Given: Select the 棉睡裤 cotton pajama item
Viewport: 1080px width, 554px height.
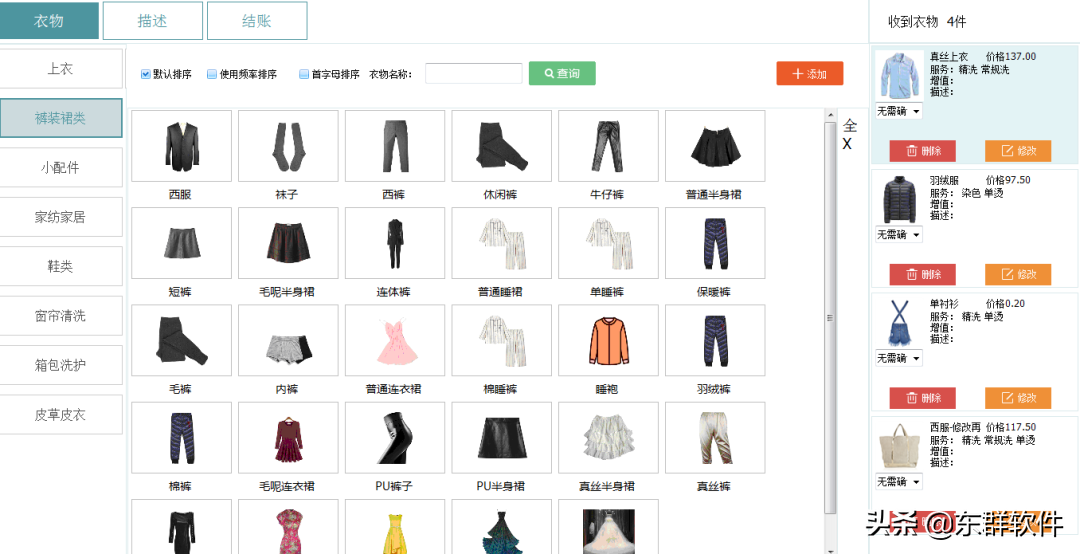Looking at the screenshot, I should tap(501, 340).
